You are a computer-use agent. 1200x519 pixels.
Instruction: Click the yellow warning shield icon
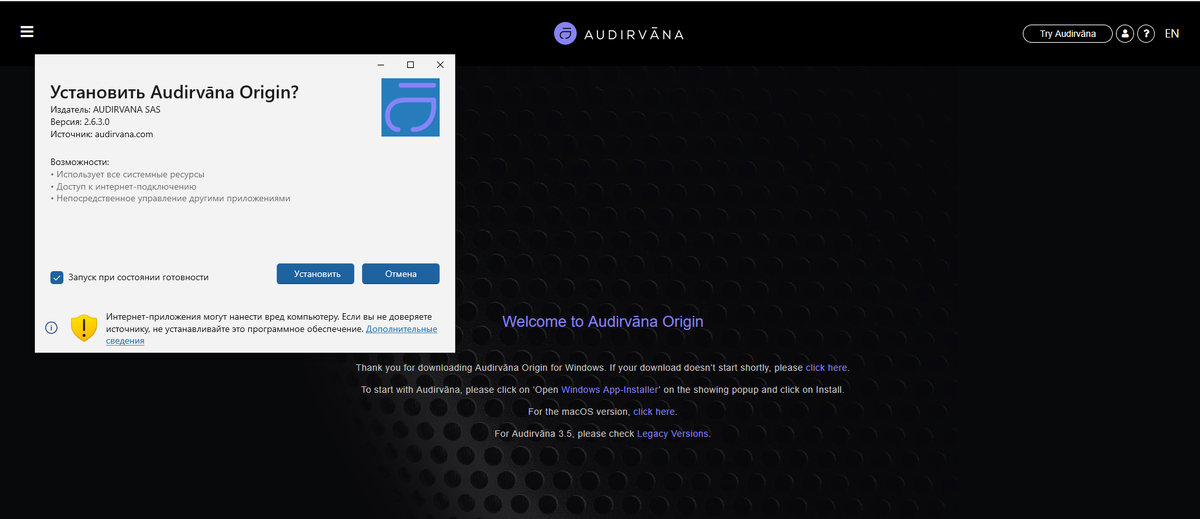pyautogui.click(x=84, y=328)
